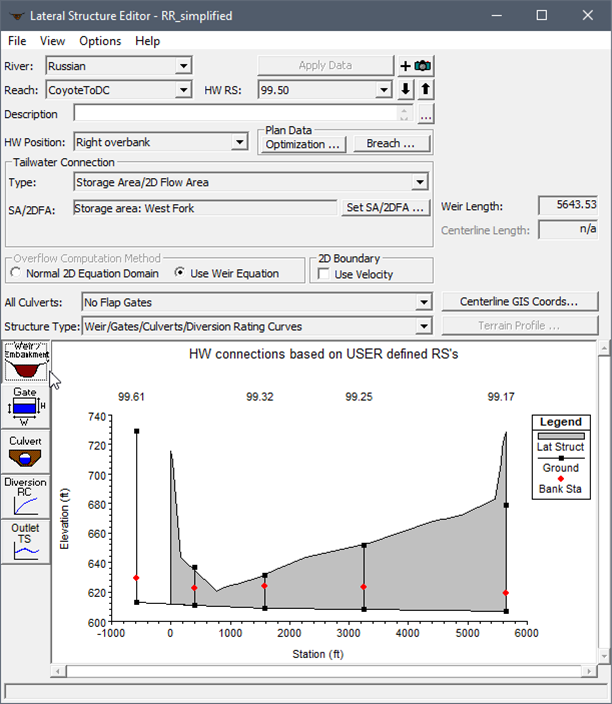Open the Breach settings button

tap(392, 144)
